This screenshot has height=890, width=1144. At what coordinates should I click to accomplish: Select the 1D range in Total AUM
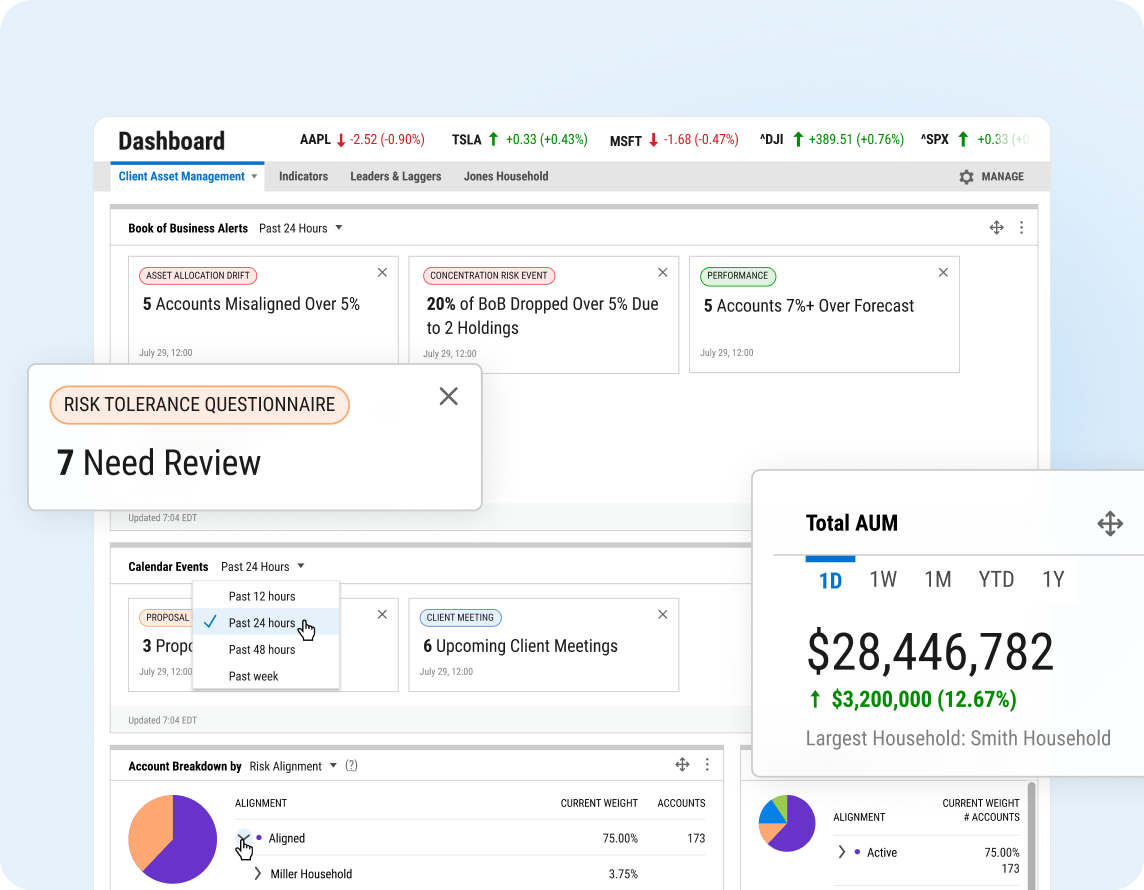pos(830,580)
